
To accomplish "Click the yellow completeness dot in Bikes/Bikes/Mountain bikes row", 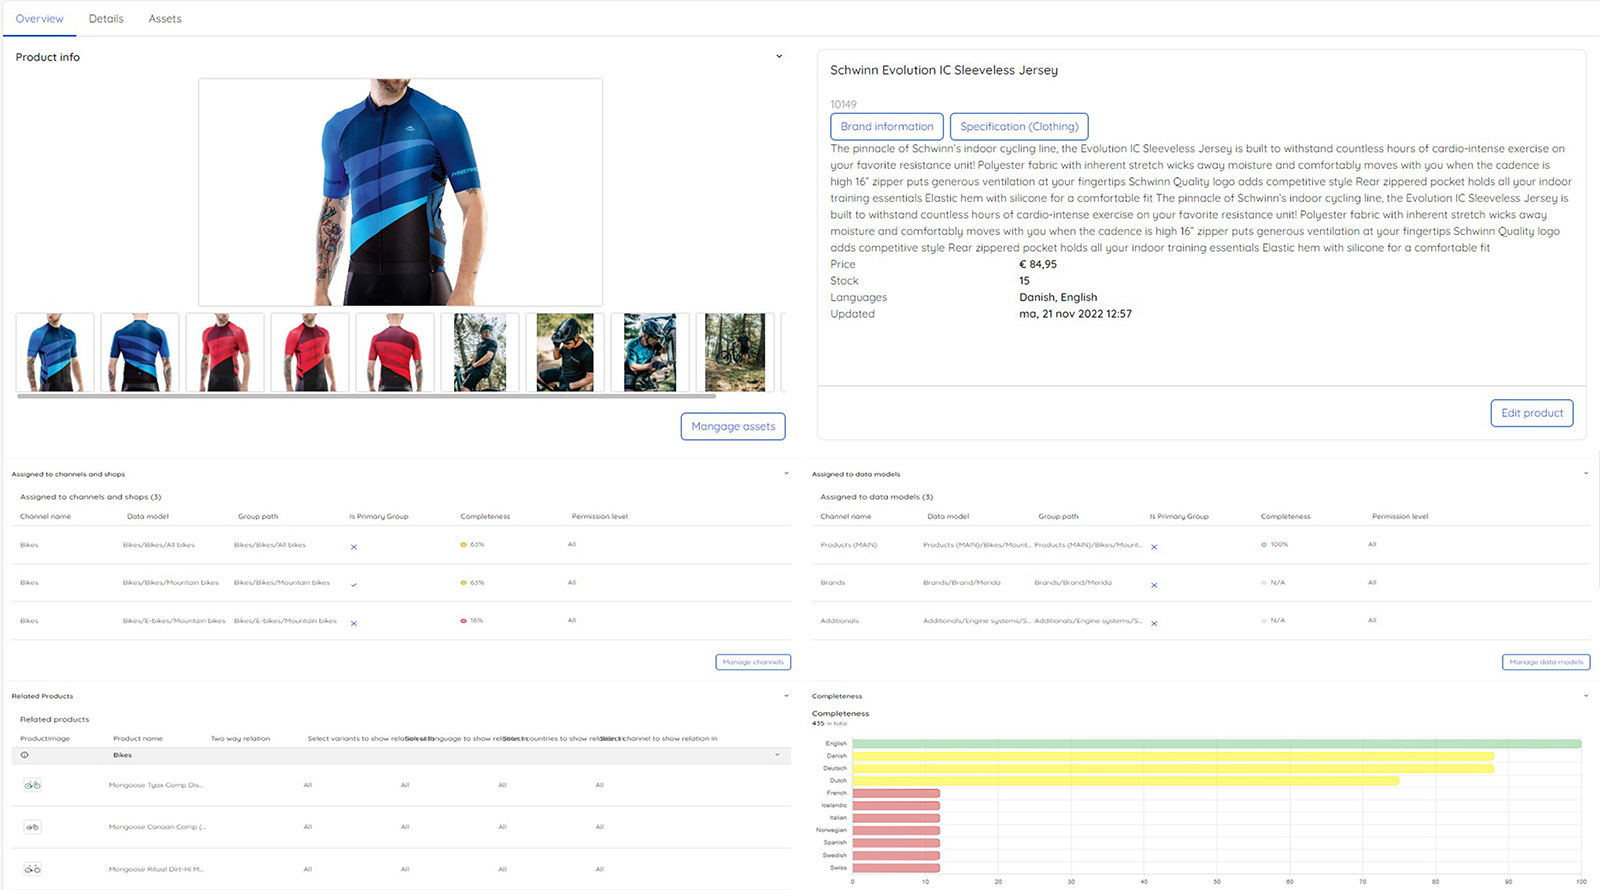I will point(463,582).
